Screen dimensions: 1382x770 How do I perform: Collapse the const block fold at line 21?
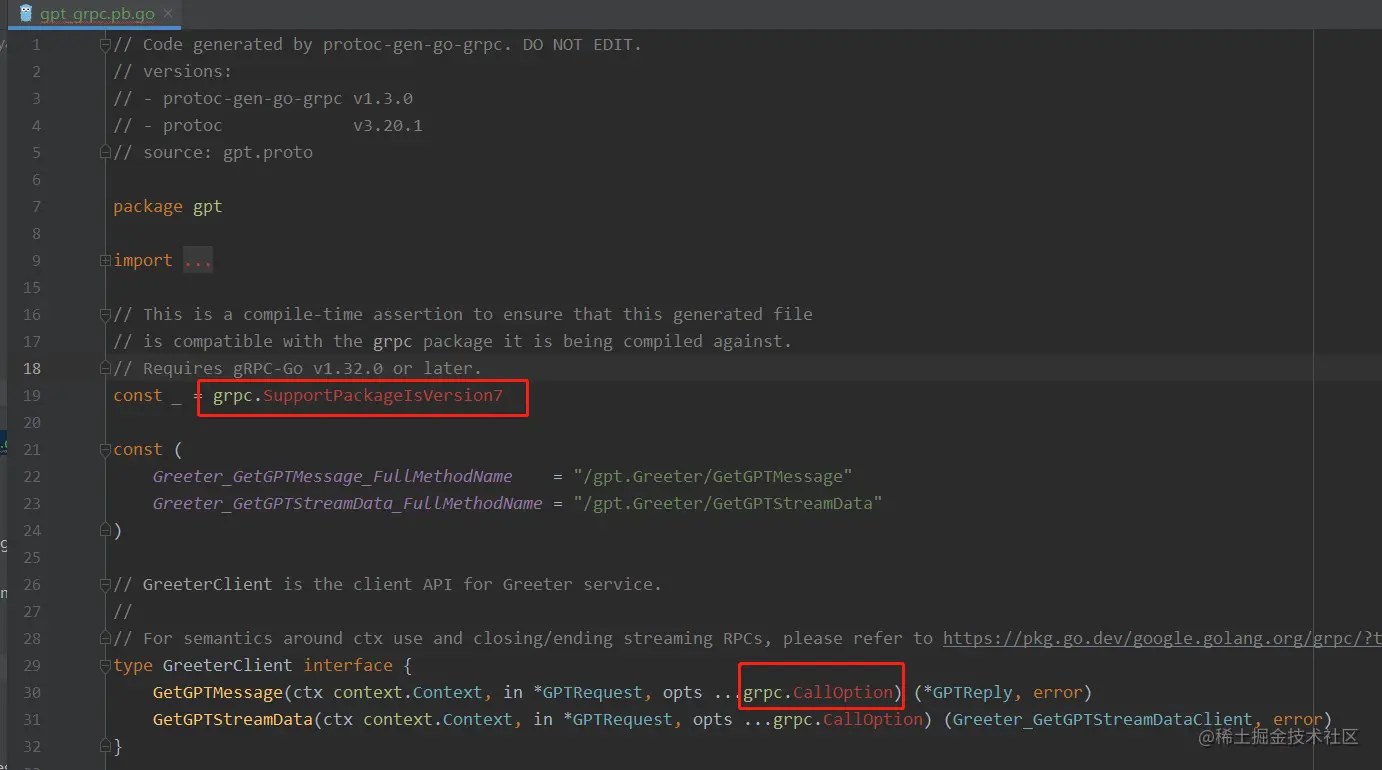point(105,449)
